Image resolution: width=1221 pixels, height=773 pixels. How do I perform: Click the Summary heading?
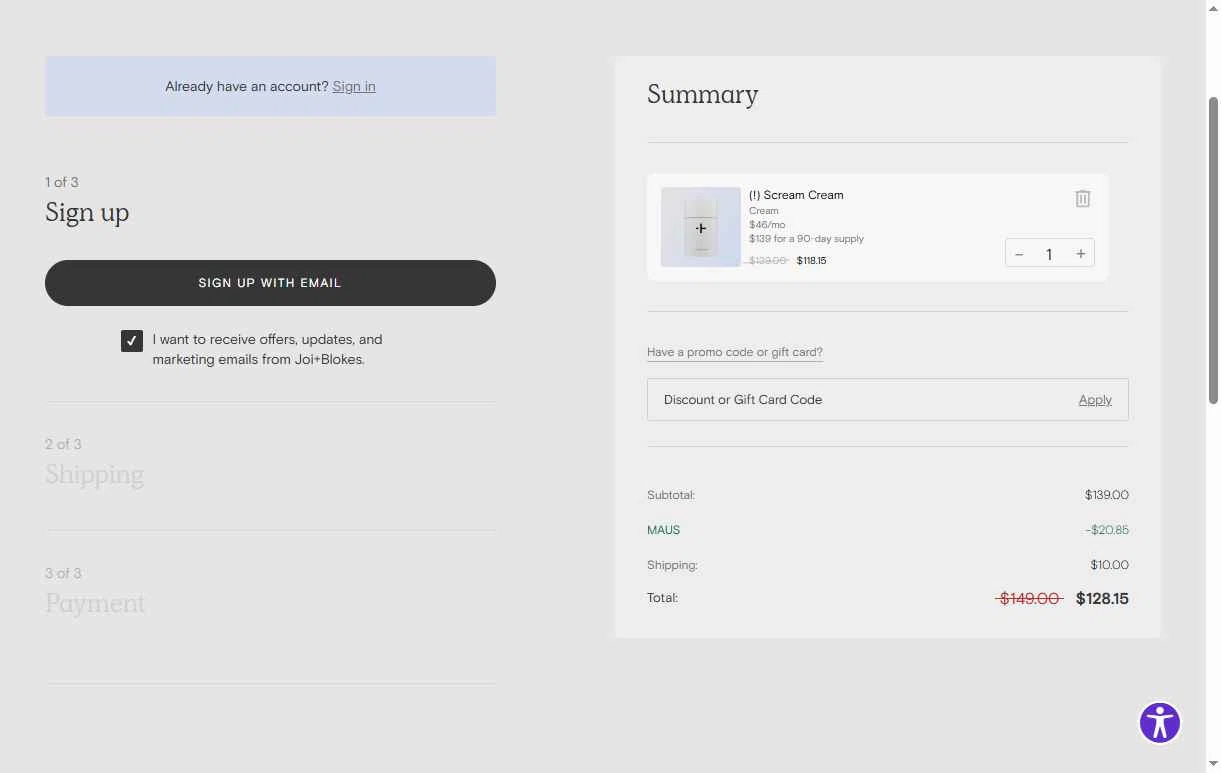click(x=702, y=94)
